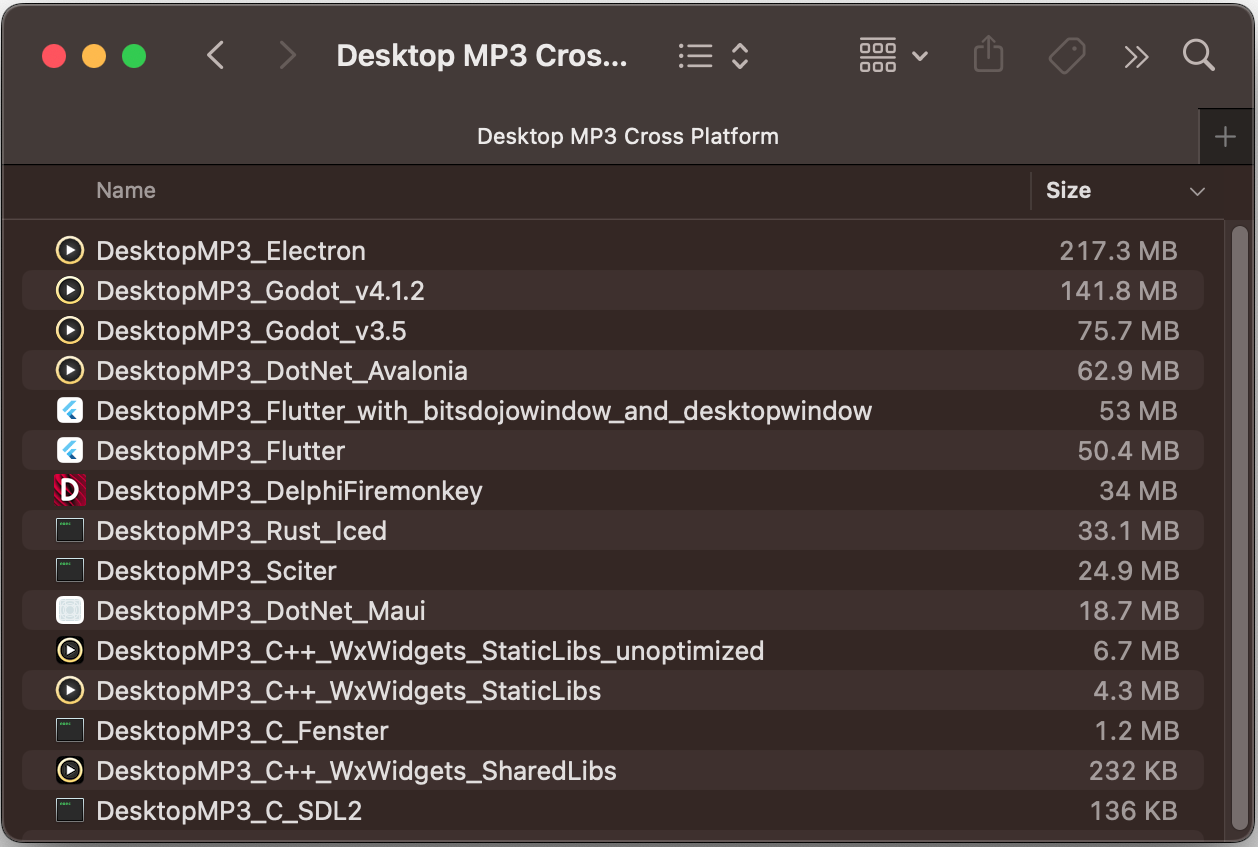This screenshot has width=1258, height=847.
Task: Click the sort order arrows next to list view
Action: point(739,56)
